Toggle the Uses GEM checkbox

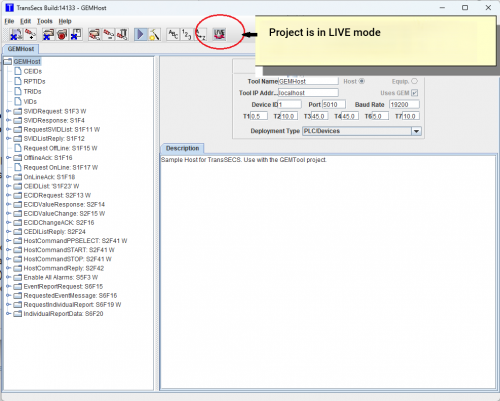[x=415, y=93]
